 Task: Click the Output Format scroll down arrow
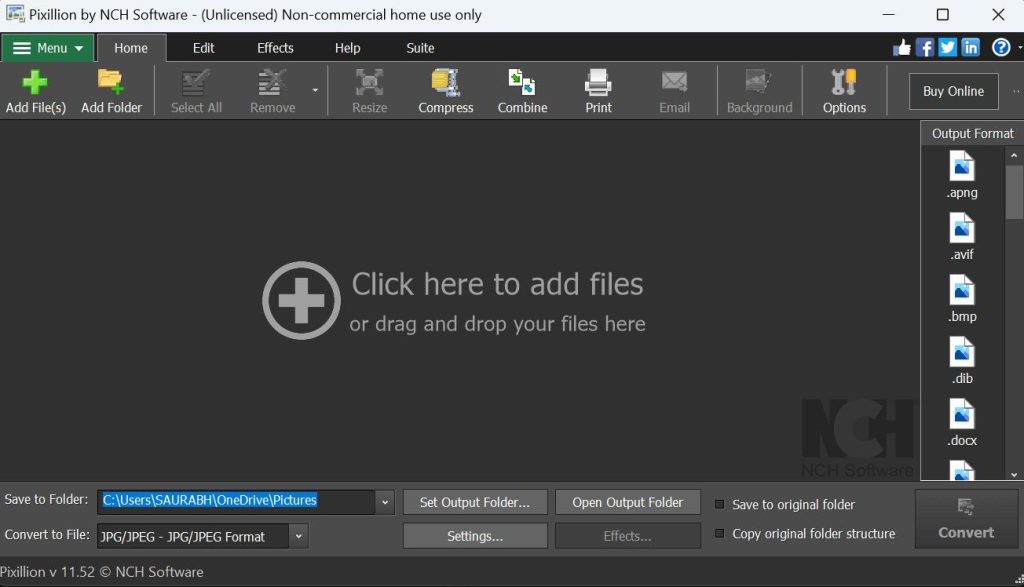coord(1014,475)
